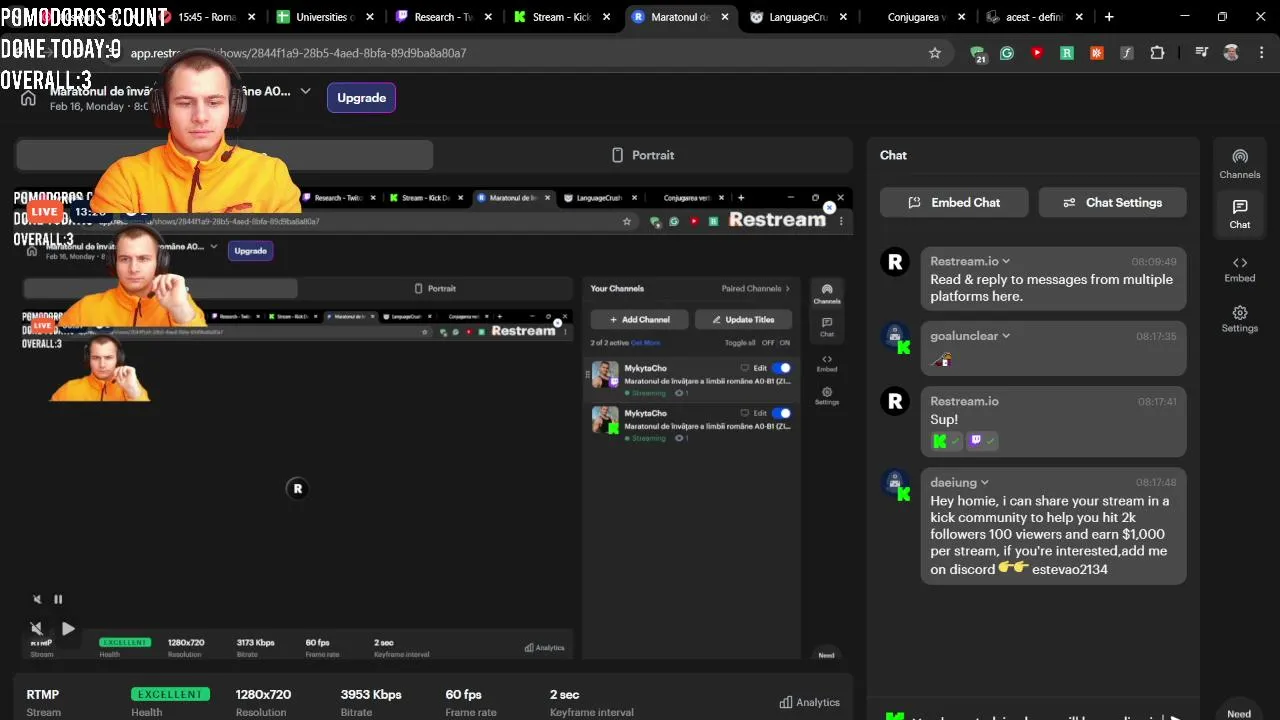Viewport: 1280px width, 720px height.
Task: Open Chrome media controls icon
Action: coord(1201,53)
